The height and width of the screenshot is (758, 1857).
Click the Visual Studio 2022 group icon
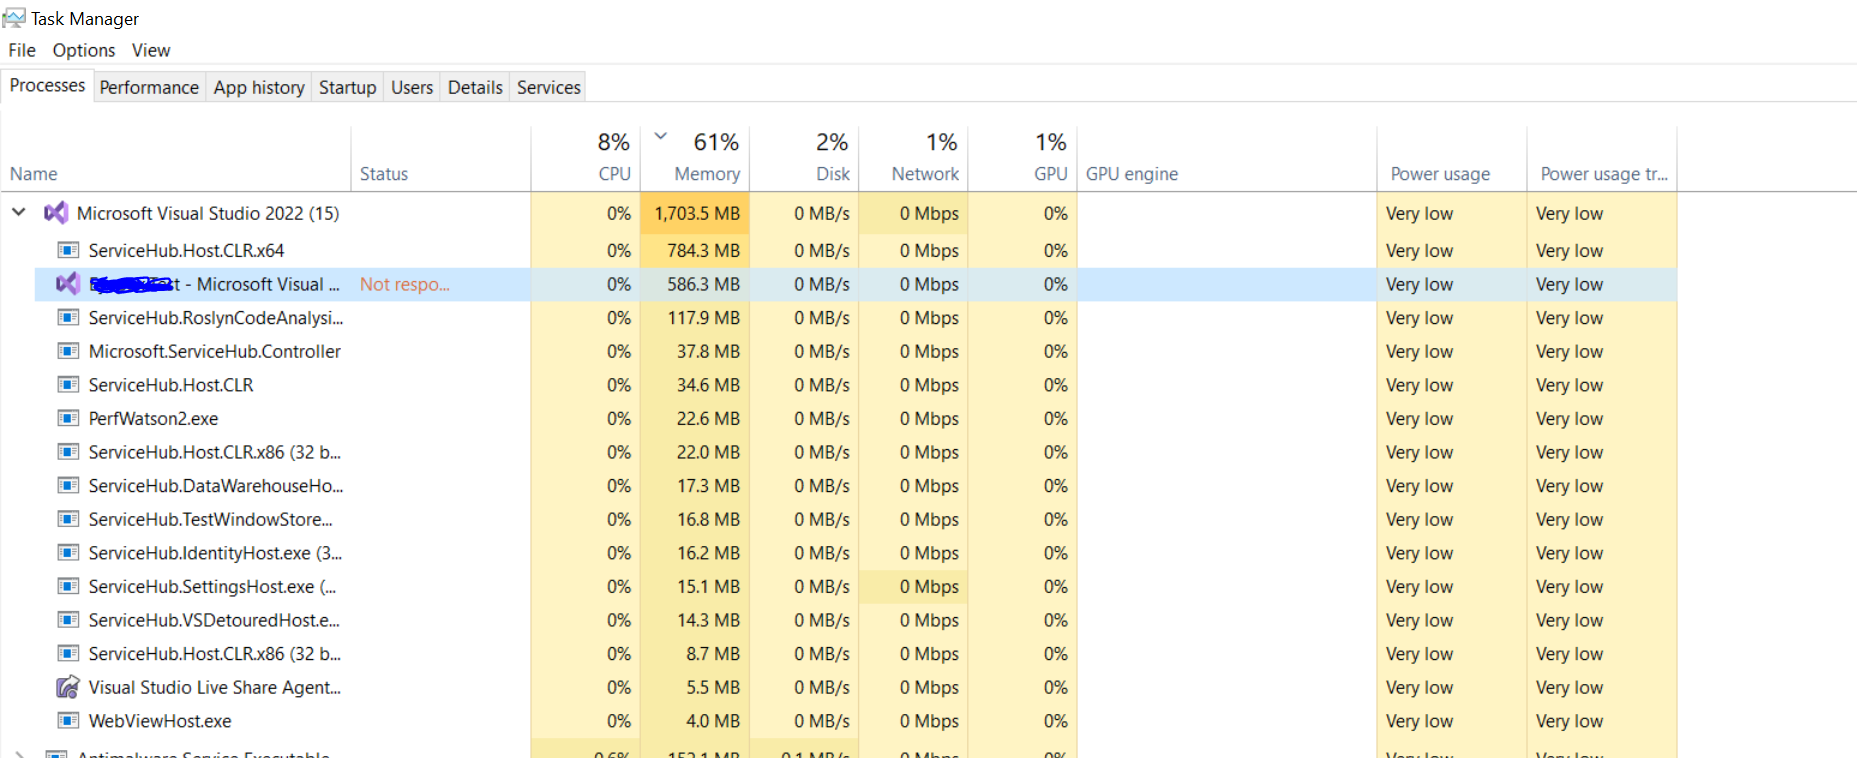coord(56,213)
